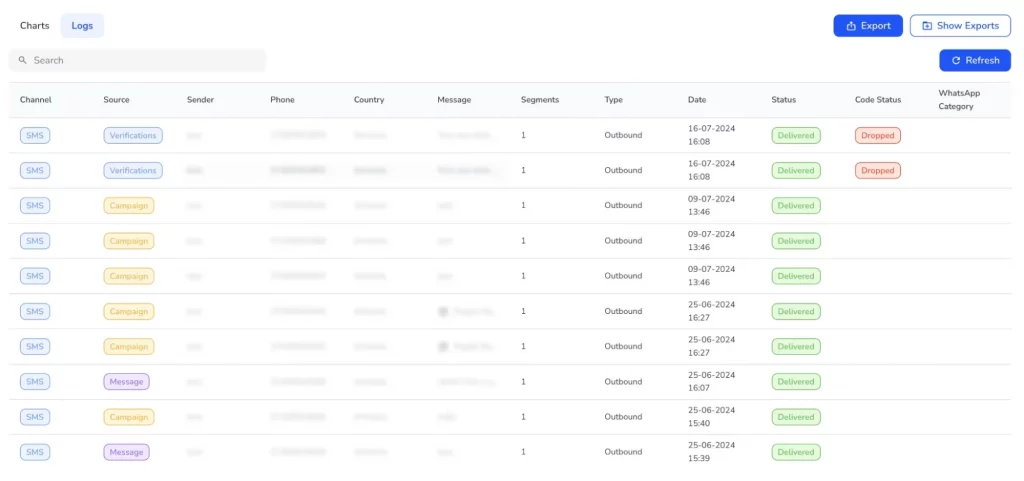Click the Delivered badge in the 15:40 row
Viewport: 1024px width, 481px height.
click(x=796, y=417)
